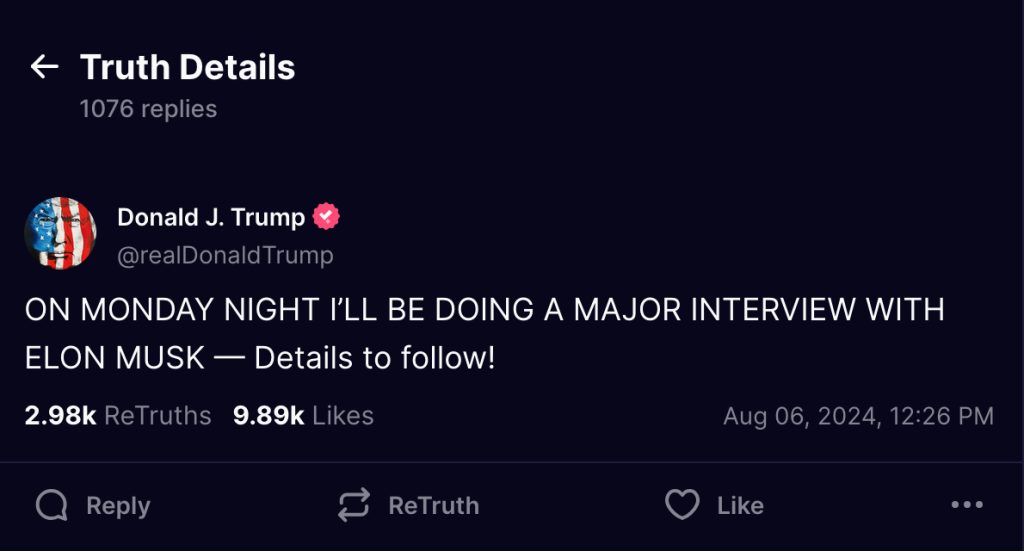
Task: Click the red verified badge icon
Action: tap(326, 216)
